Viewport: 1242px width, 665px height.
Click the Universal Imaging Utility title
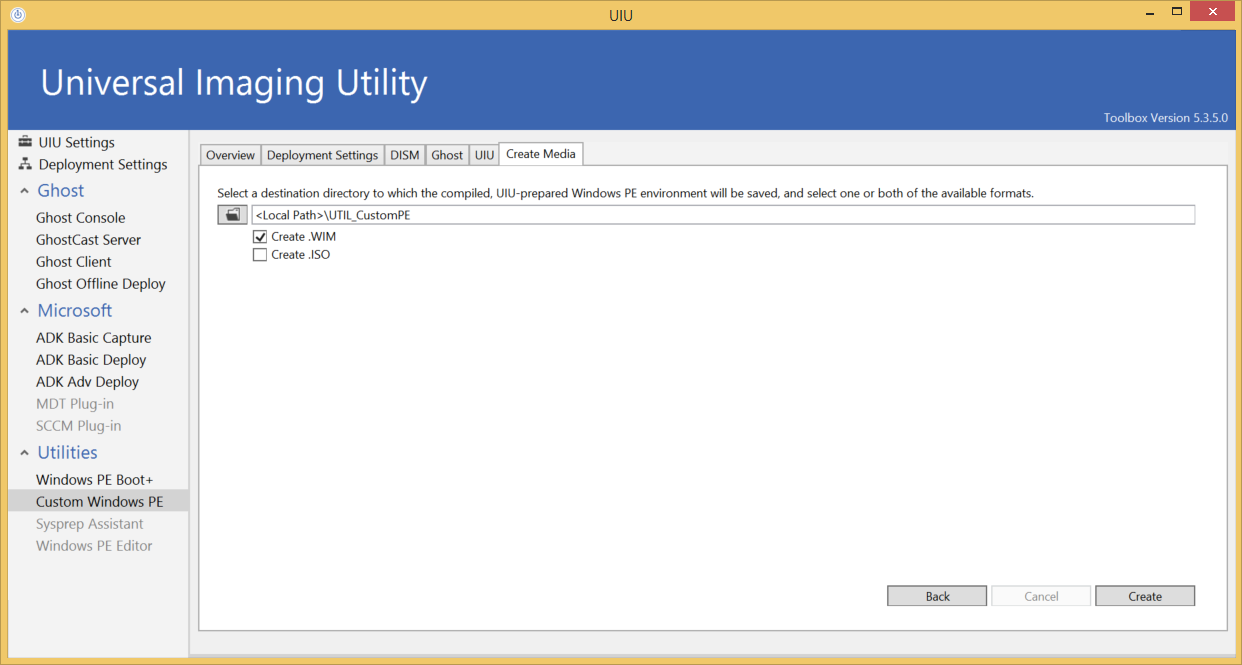click(234, 82)
